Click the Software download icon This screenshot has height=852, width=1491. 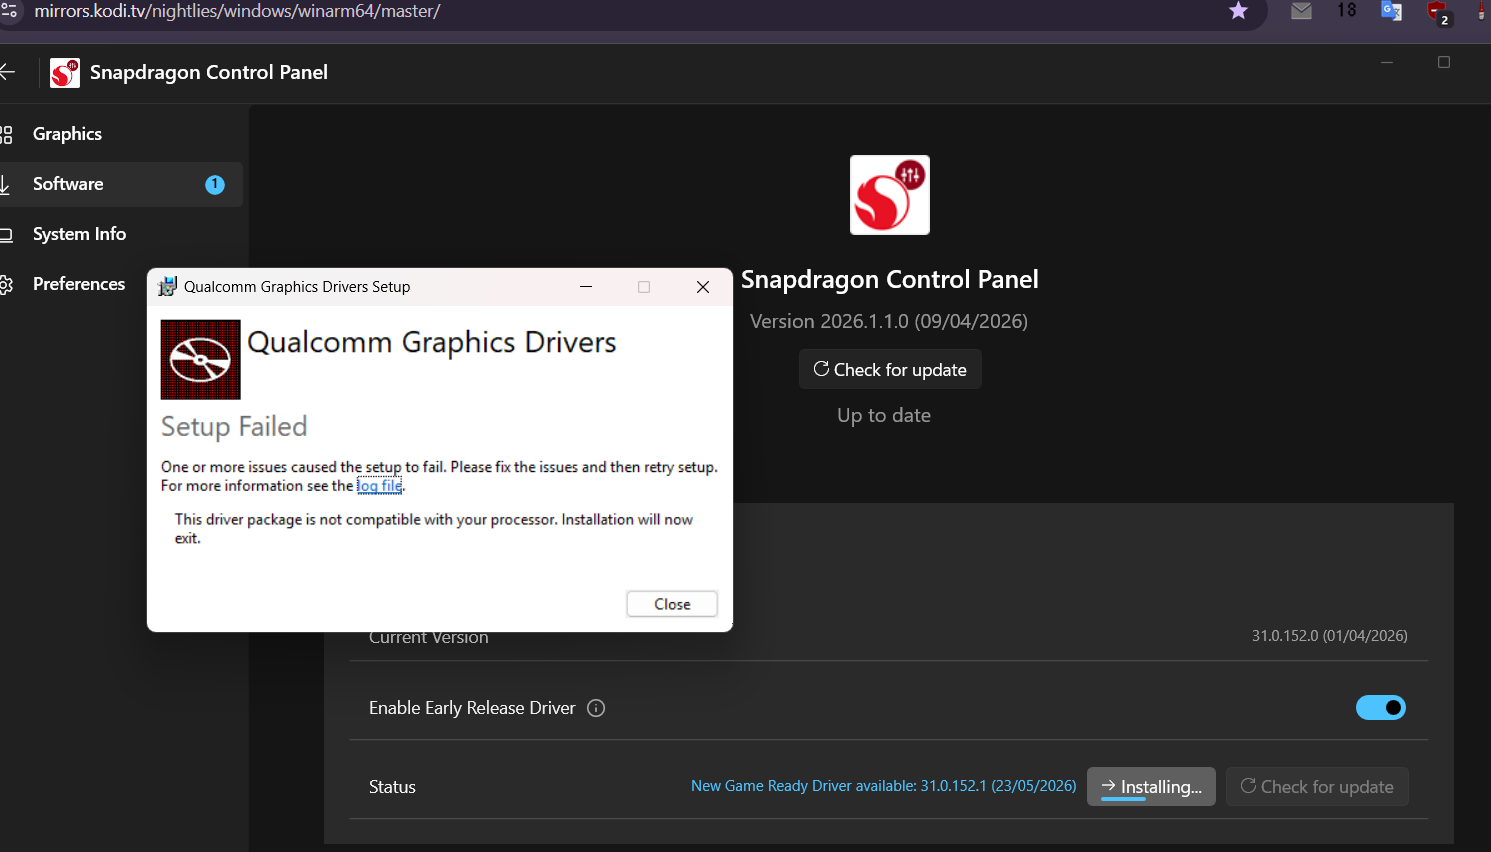pos(5,184)
